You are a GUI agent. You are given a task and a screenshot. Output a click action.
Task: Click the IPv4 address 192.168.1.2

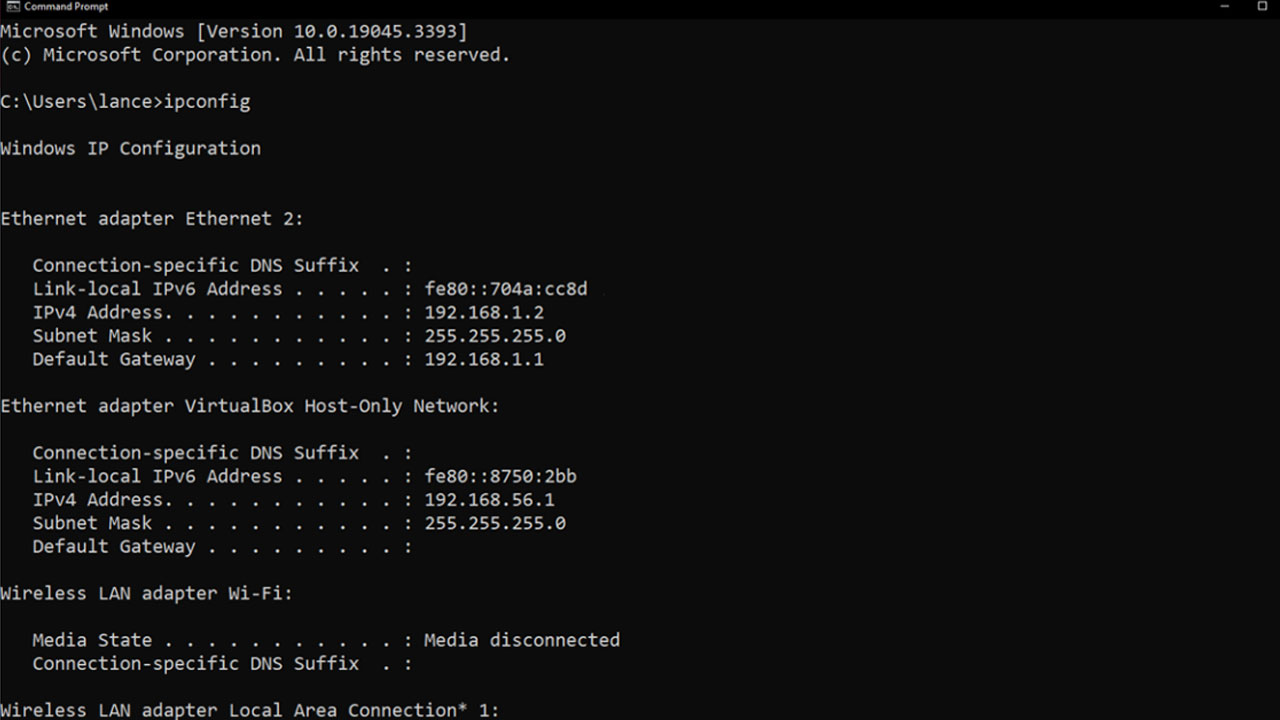[x=484, y=312]
